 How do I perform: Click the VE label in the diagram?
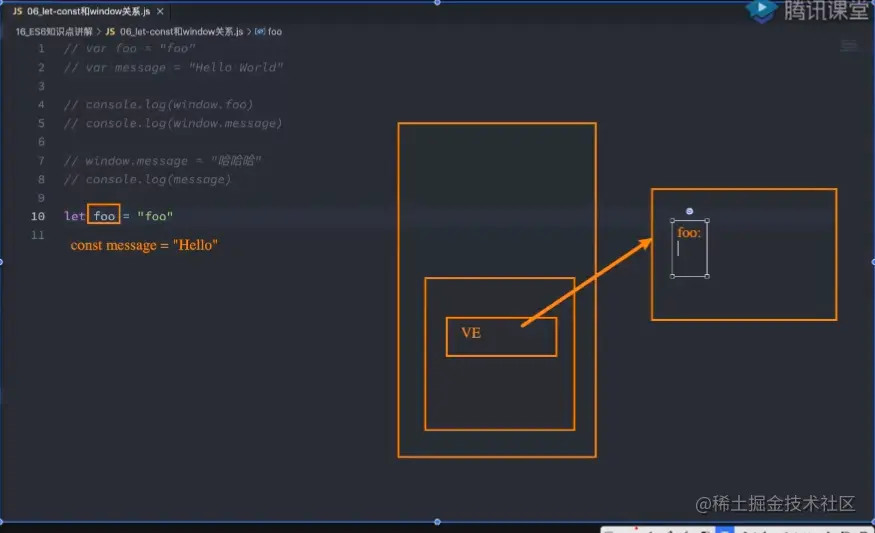[x=471, y=333]
